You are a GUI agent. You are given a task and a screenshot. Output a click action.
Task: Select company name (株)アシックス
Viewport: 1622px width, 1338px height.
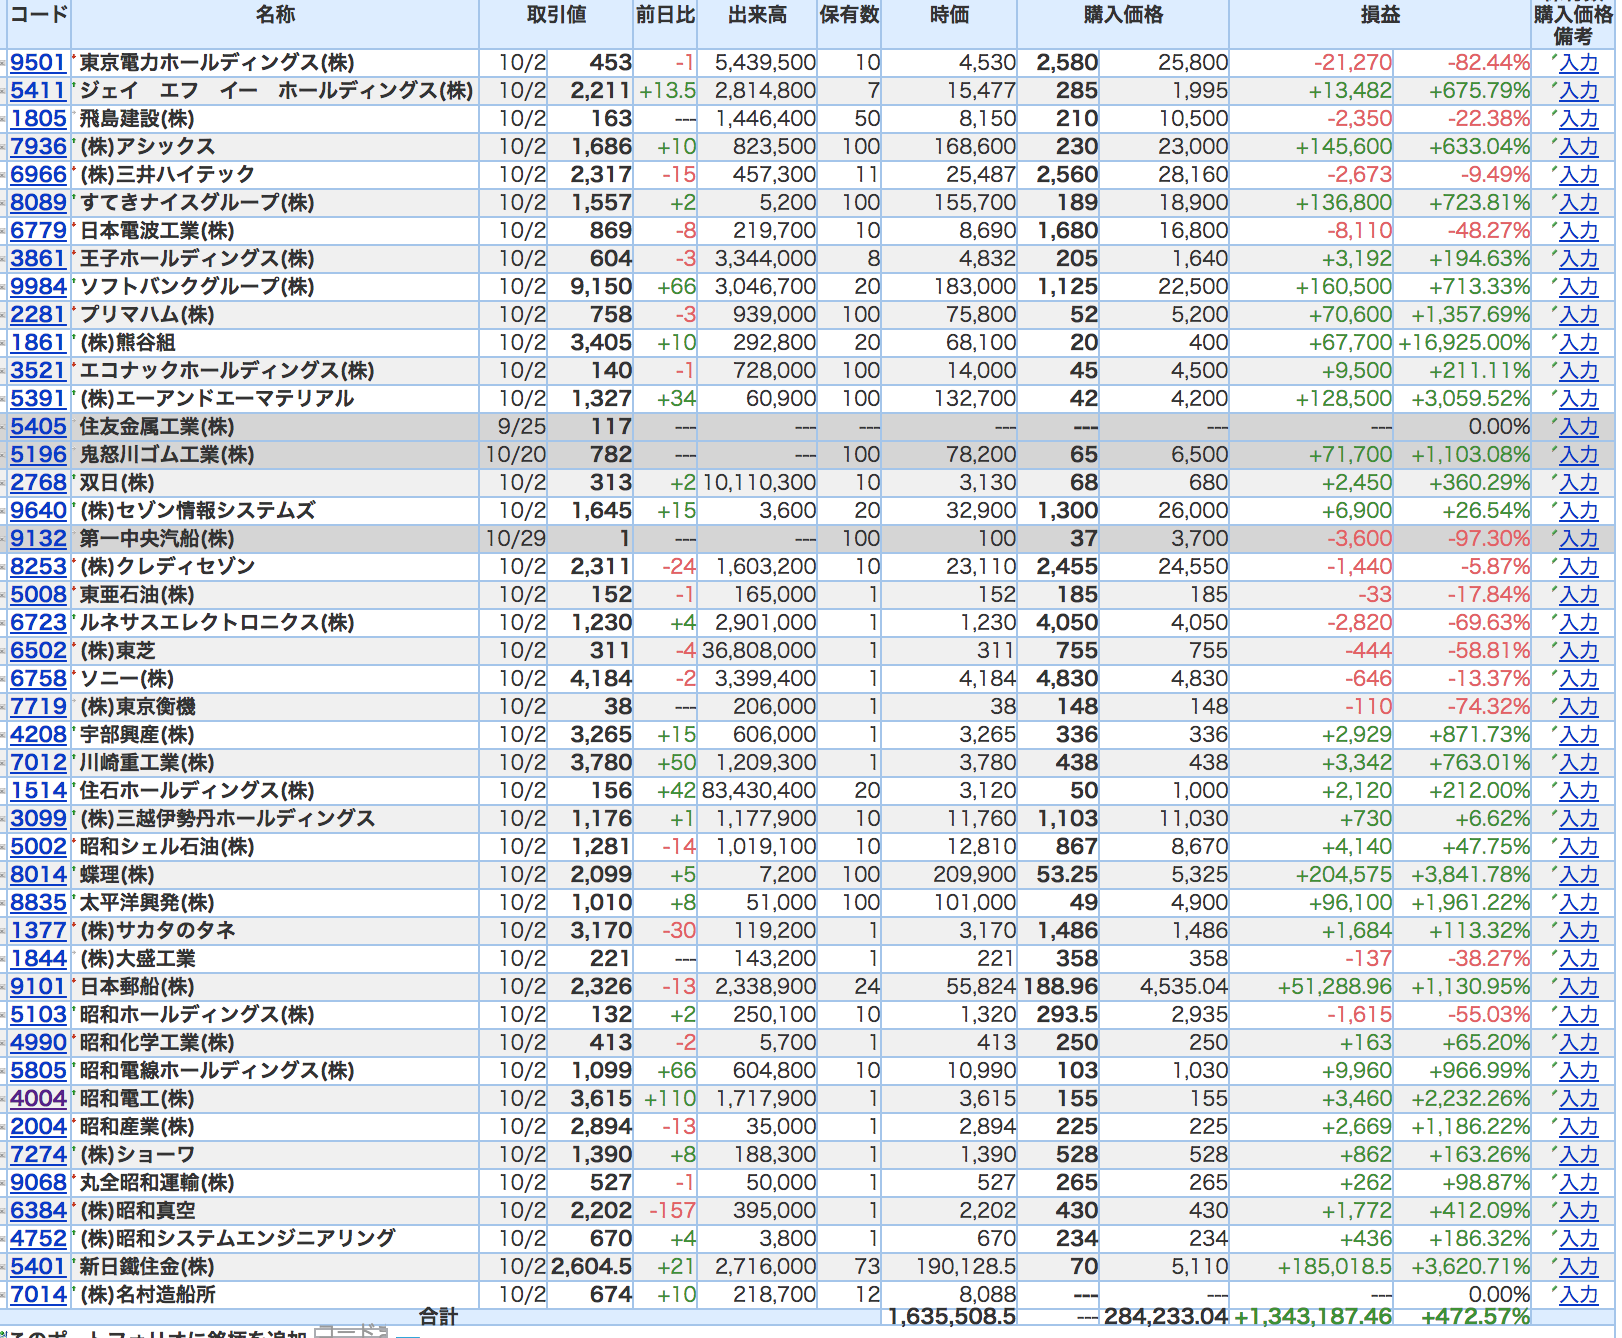(147, 146)
